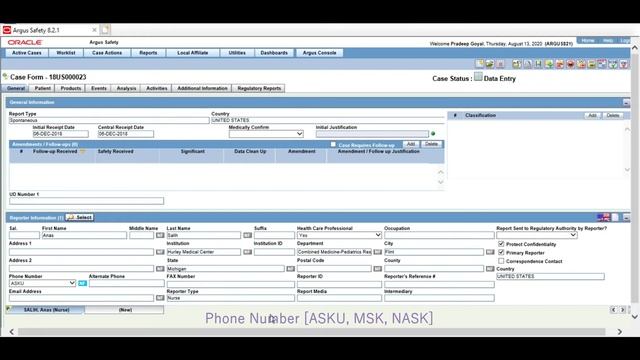Click the last toolbar icon with red check

(x=624, y=64)
